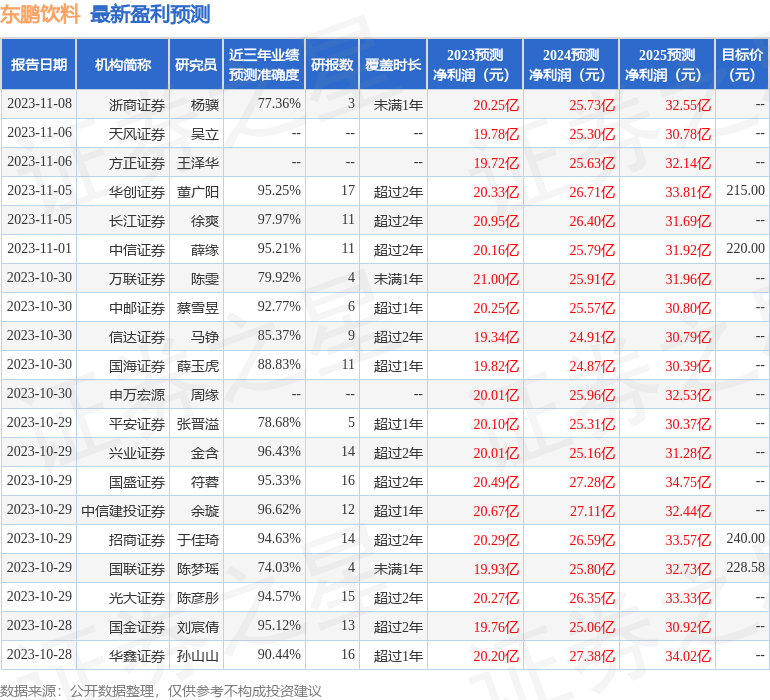The width and height of the screenshot is (770, 700).
Task: Select the 研究员 column header
Action: point(196,64)
